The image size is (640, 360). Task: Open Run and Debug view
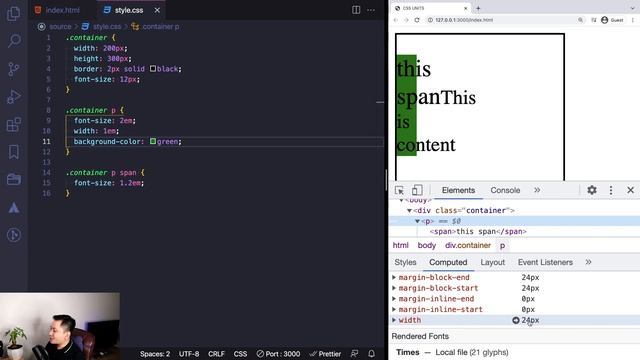13,97
